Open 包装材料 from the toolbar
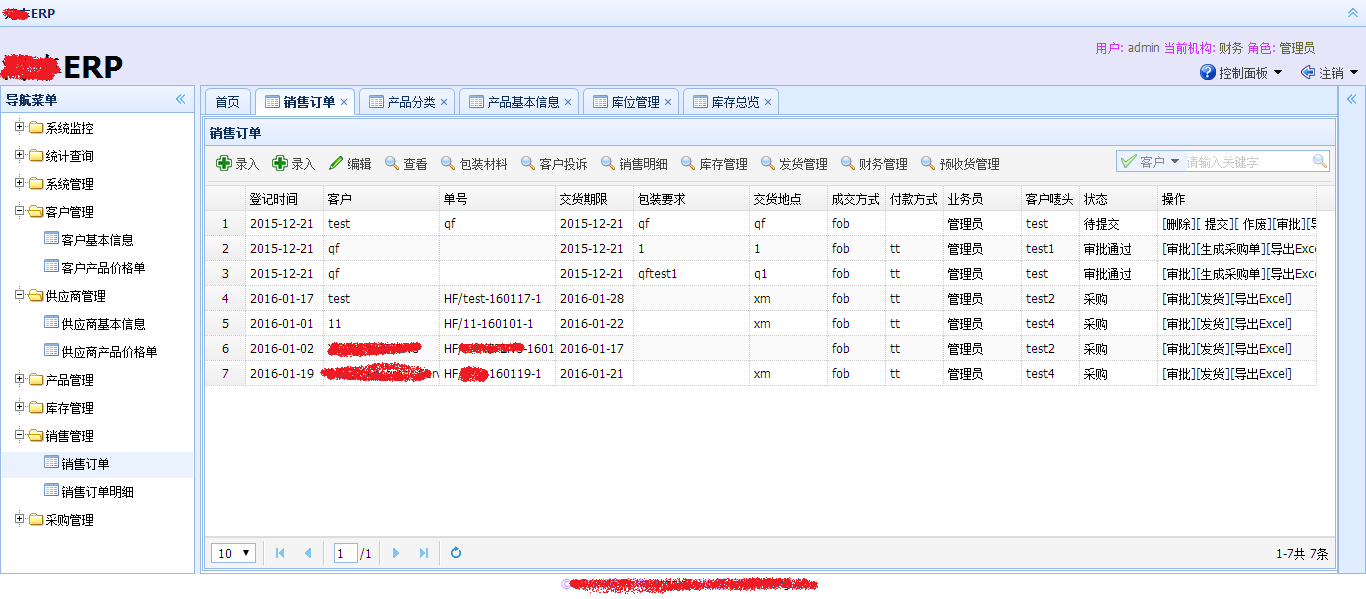The width and height of the screenshot is (1366, 599). point(474,164)
